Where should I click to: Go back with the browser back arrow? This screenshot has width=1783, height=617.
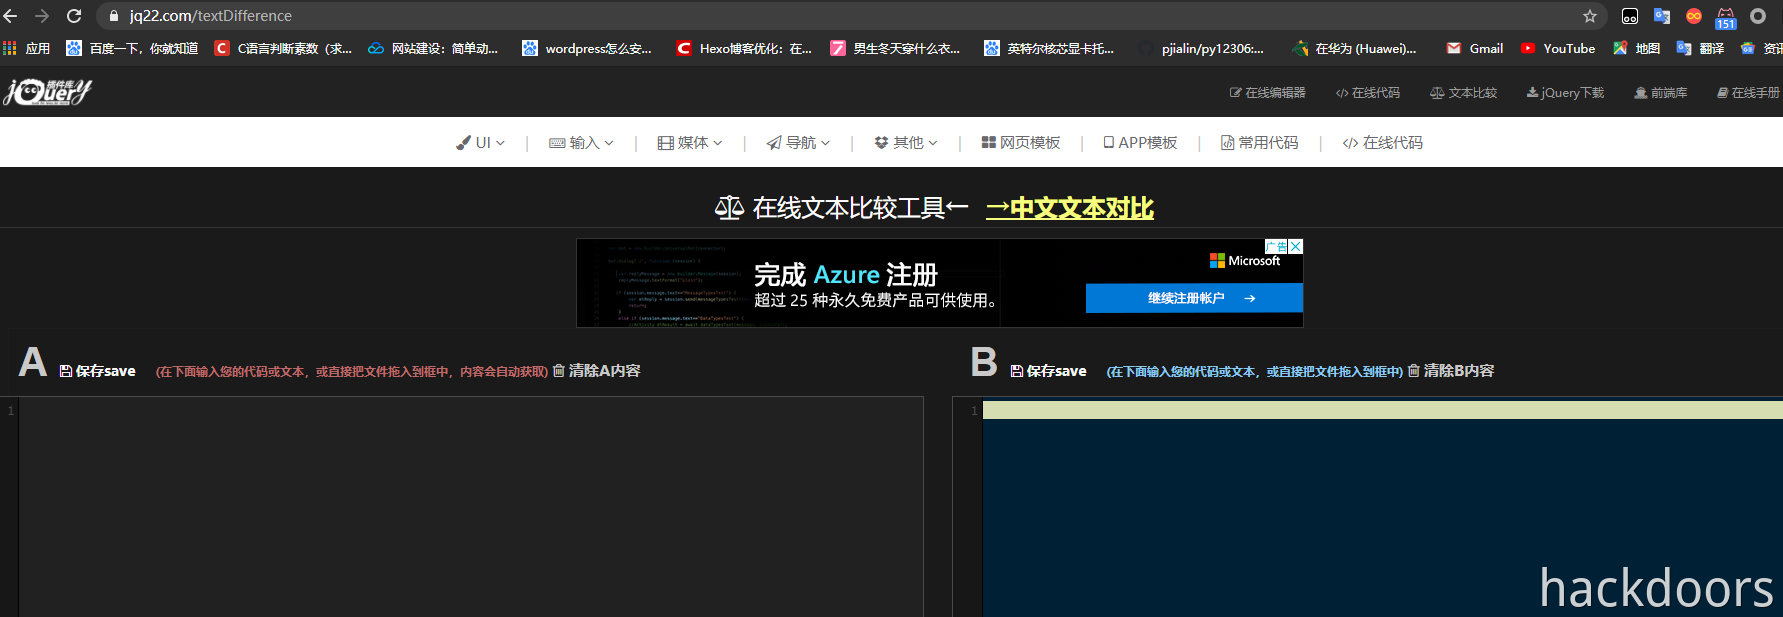point(11,16)
